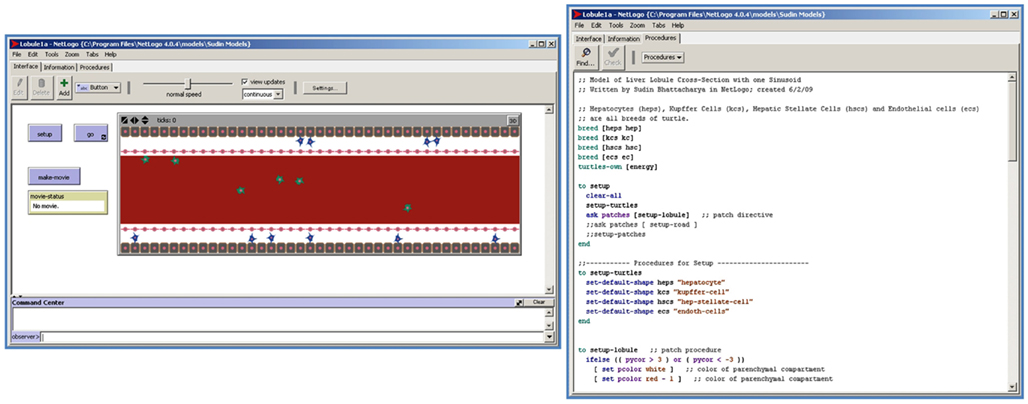Open the Button widget type dropdown
1028x404 pixels.
coord(98,87)
